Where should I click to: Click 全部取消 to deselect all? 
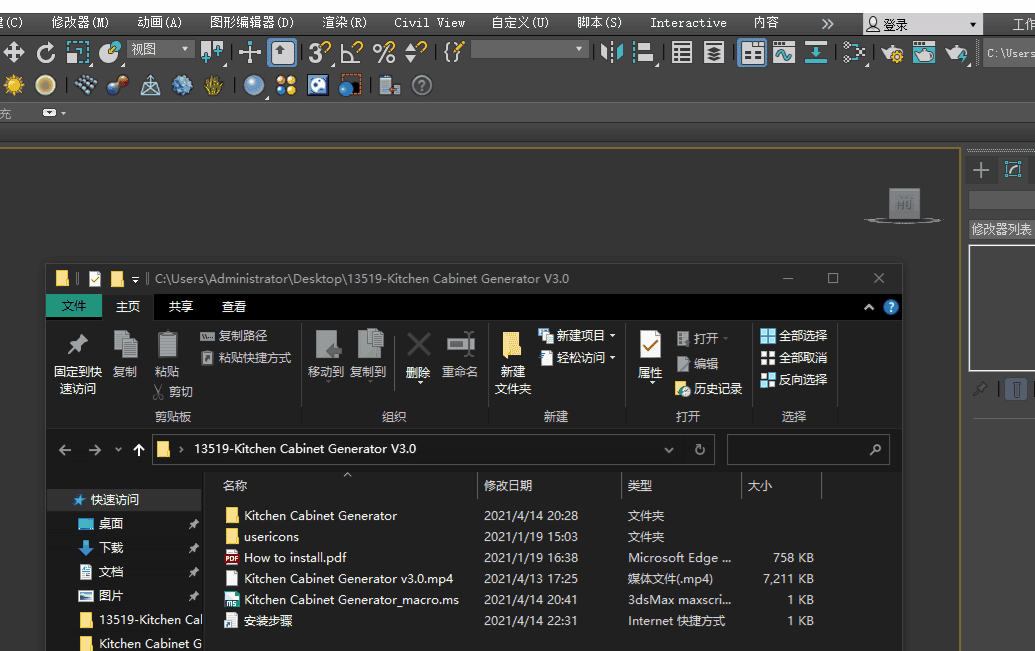pyautogui.click(x=793, y=358)
